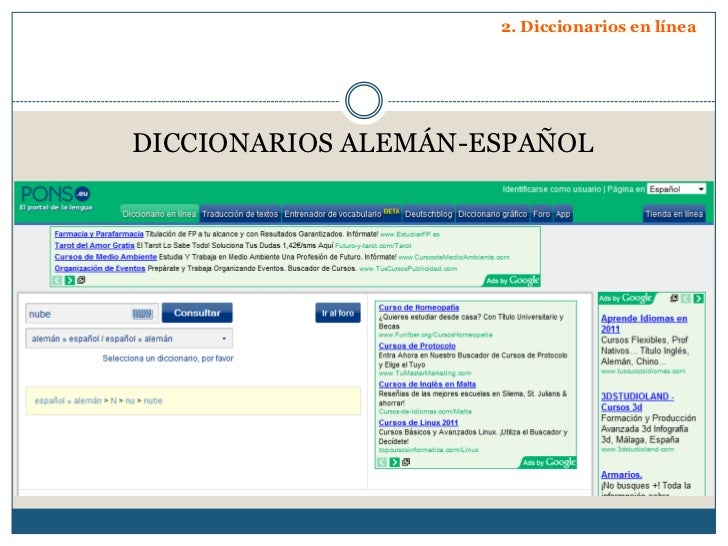728x546 pixels.
Task: Open Organización de Eventos ad link
Action: tap(100, 268)
